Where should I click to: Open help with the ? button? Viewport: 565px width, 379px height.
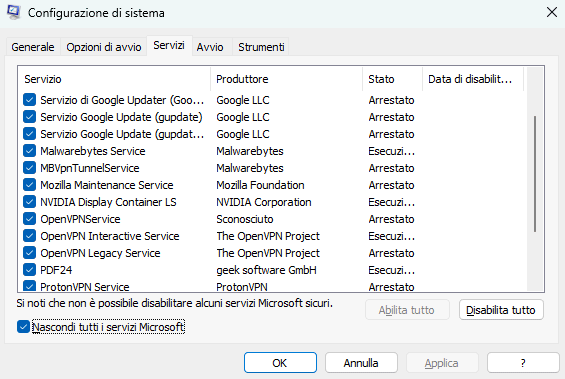click(523, 363)
